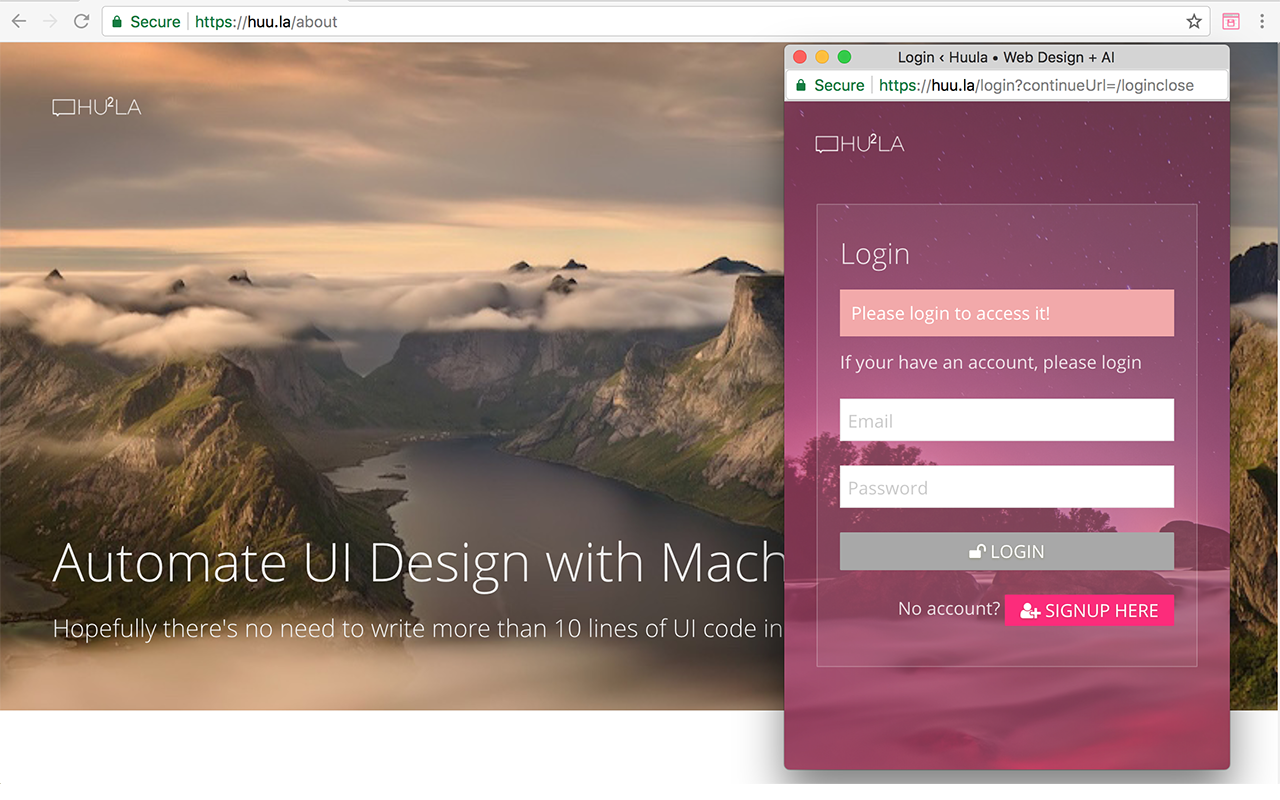Click the forward navigation arrow
This screenshot has height=800, width=1280.
(50, 21)
